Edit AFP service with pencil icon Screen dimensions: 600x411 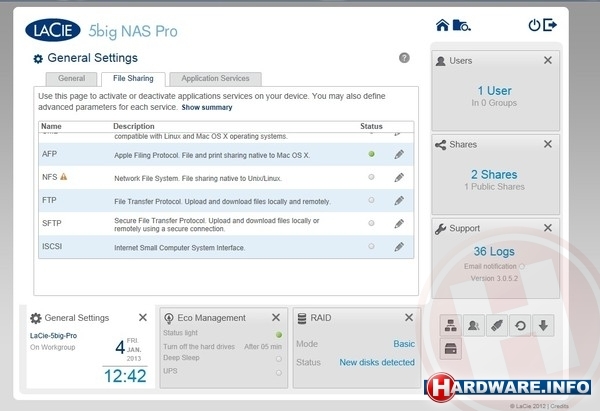click(x=399, y=154)
